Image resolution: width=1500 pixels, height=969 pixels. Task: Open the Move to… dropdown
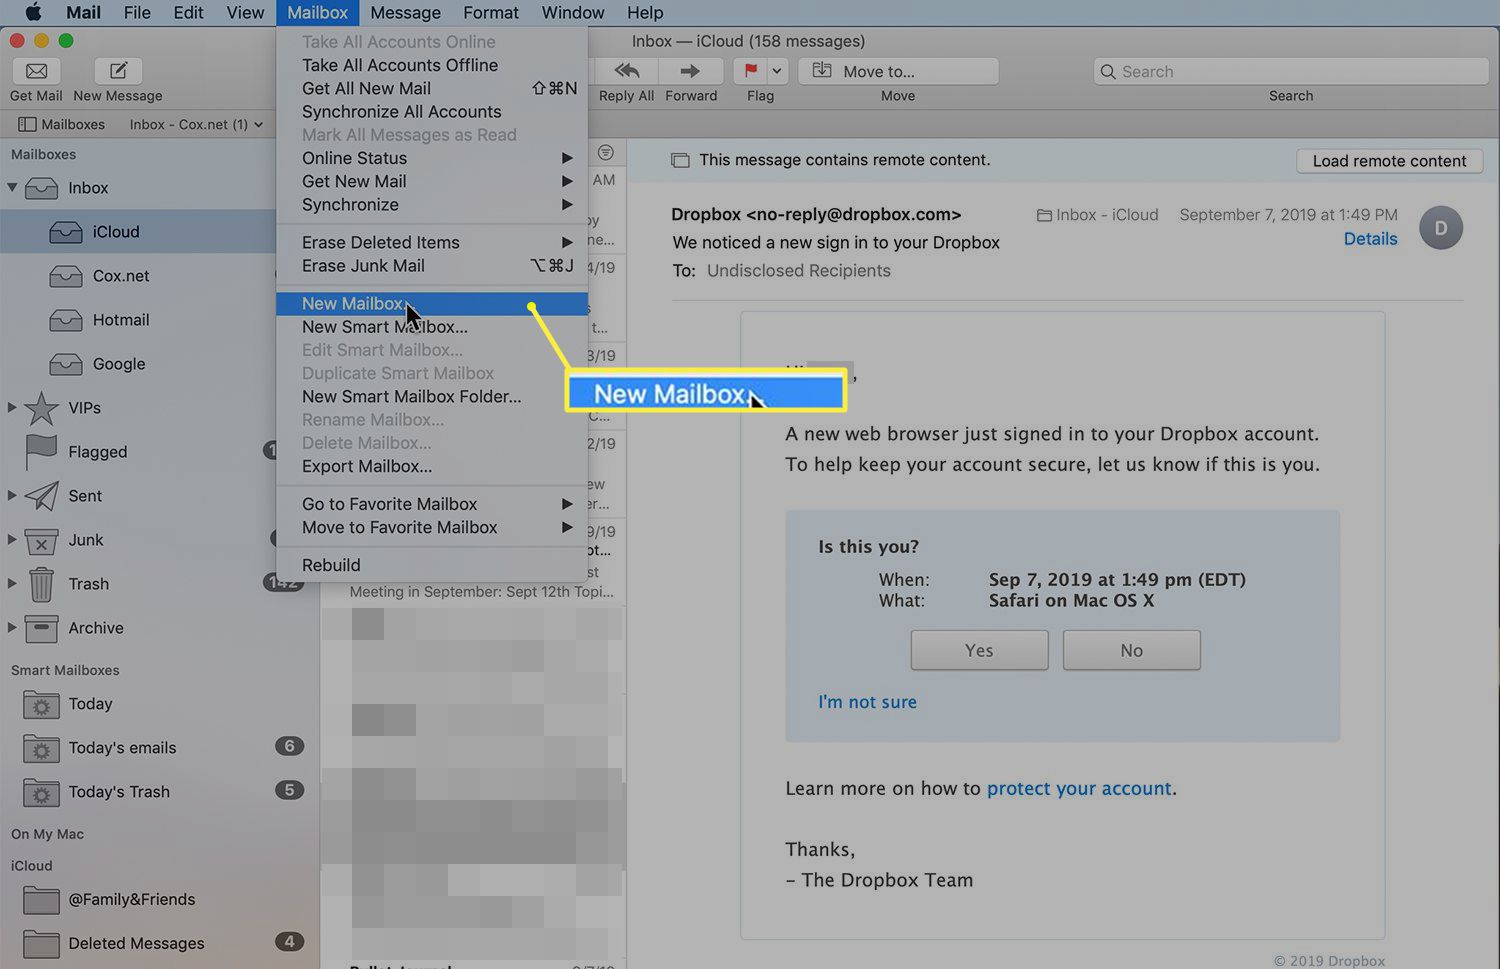pos(898,71)
